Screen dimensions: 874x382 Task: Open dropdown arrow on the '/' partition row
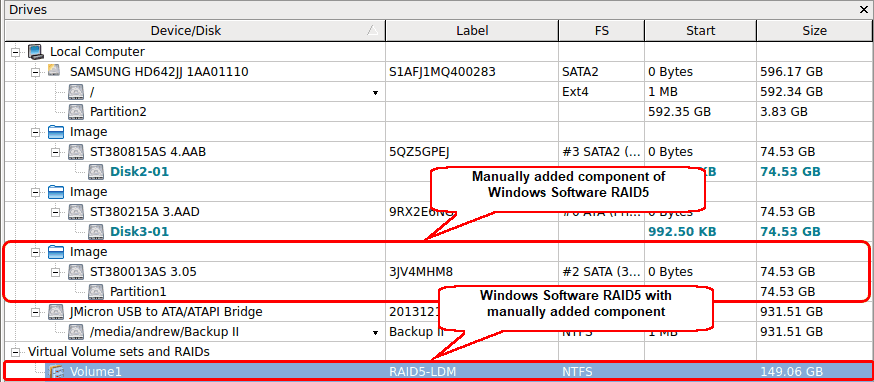376,93
